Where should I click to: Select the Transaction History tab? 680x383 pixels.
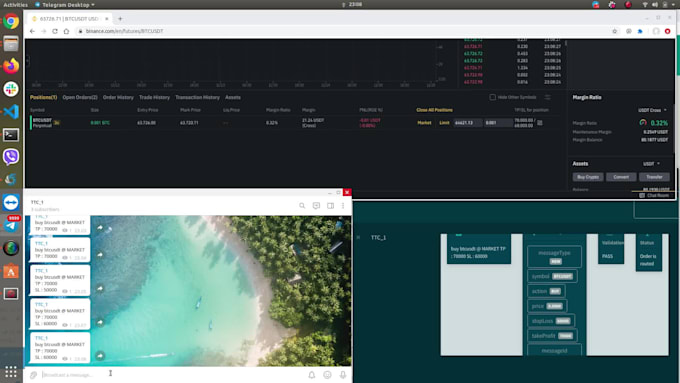pyautogui.click(x=197, y=98)
